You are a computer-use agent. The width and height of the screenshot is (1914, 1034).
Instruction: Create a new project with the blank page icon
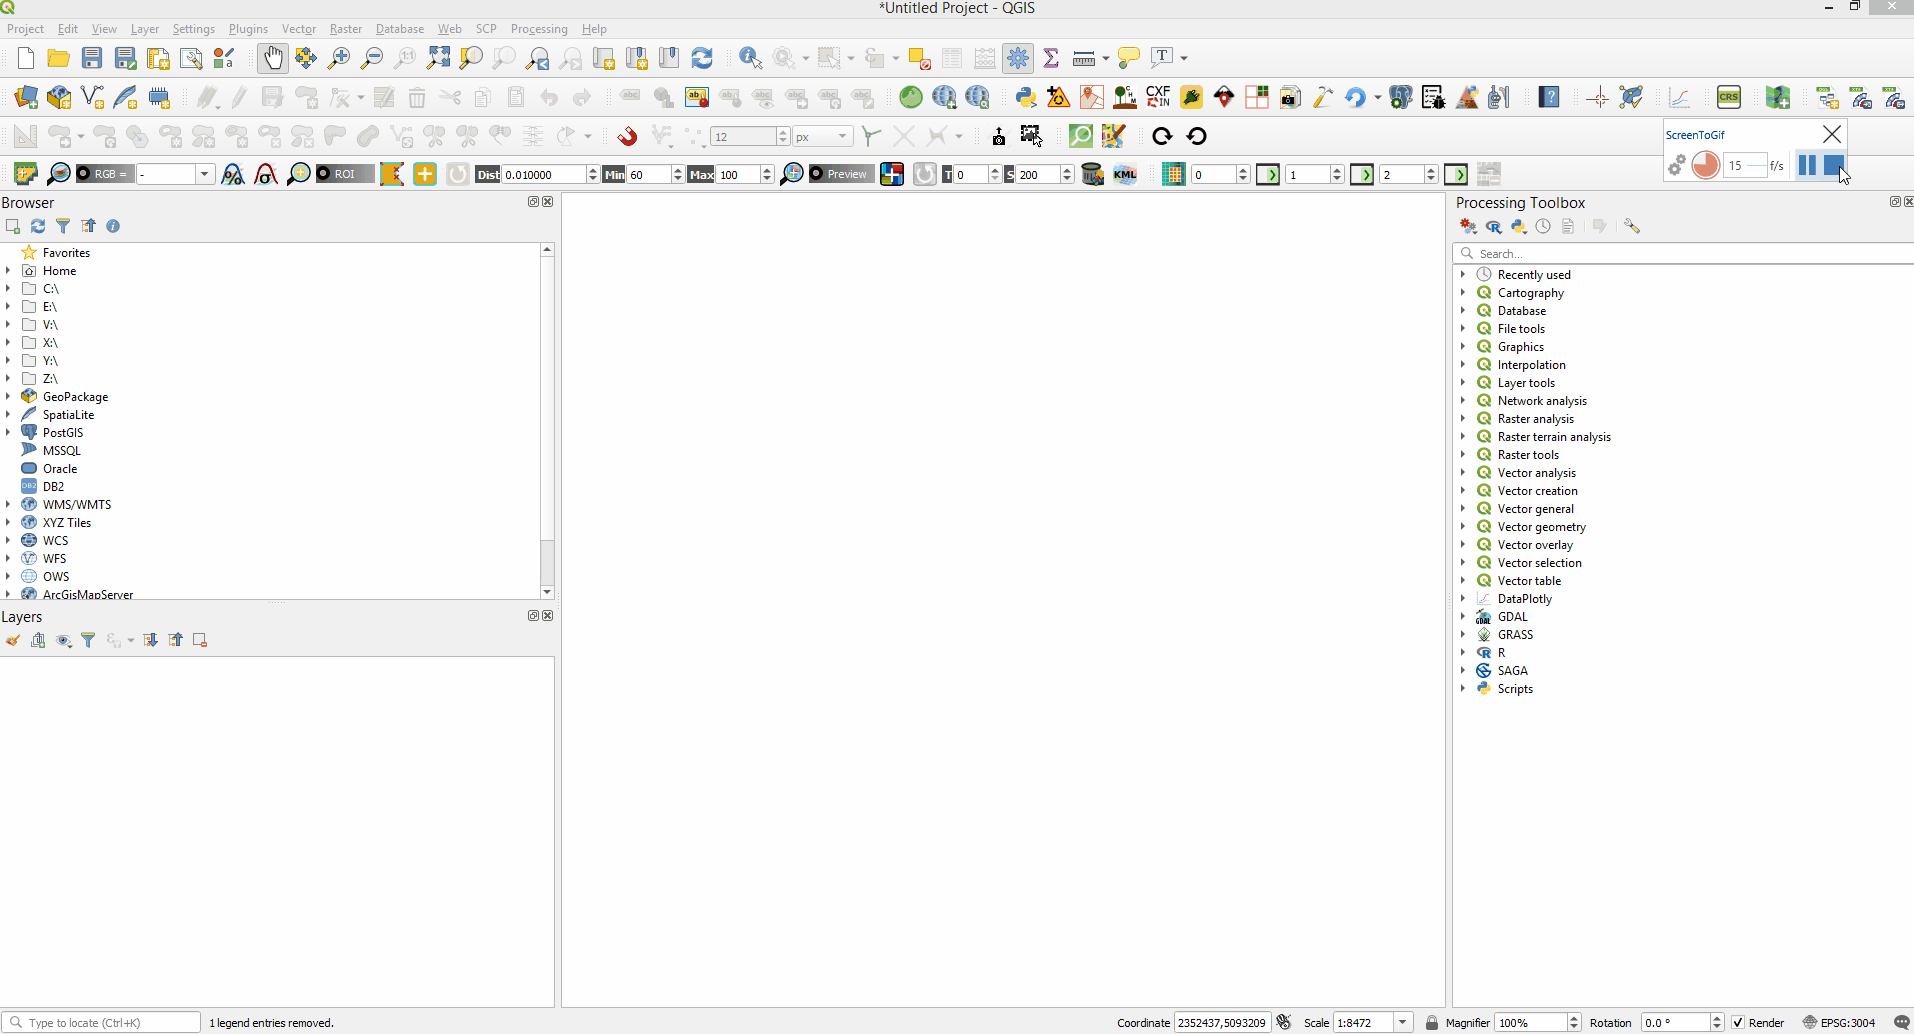[x=25, y=58]
